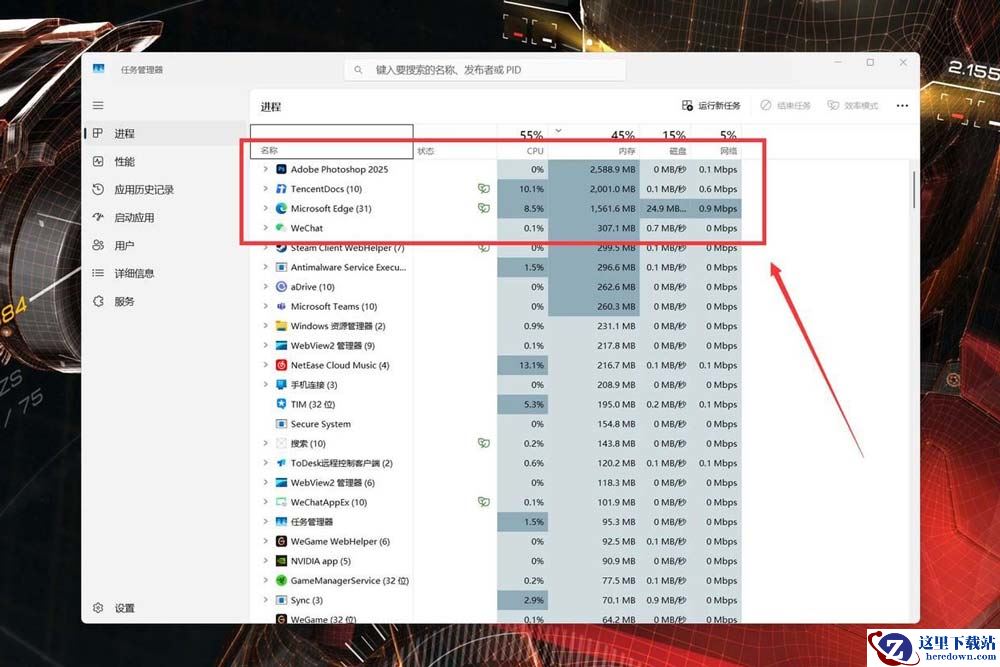This screenshot has width=1000, height=667.
Task: Select the 13.1% CPU cell of NetEase
Action: pyautogui.click(x=522, y=365)
